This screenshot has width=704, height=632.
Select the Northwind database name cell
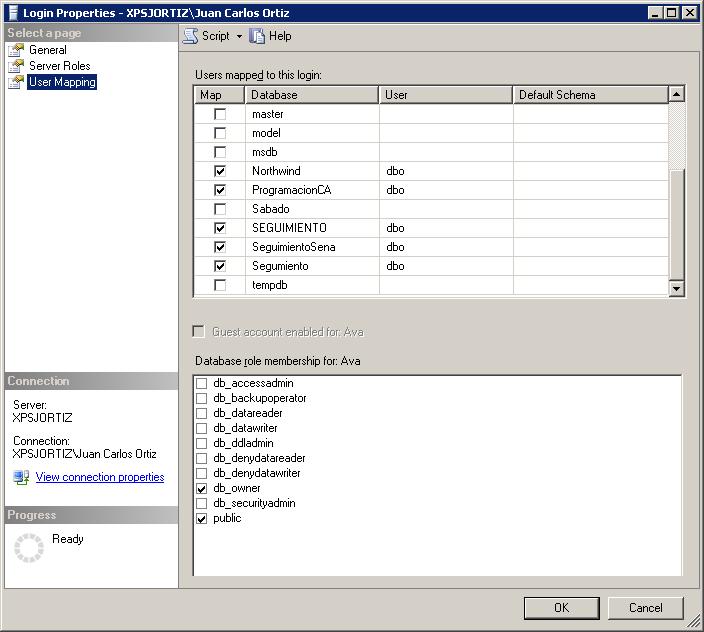312,171
